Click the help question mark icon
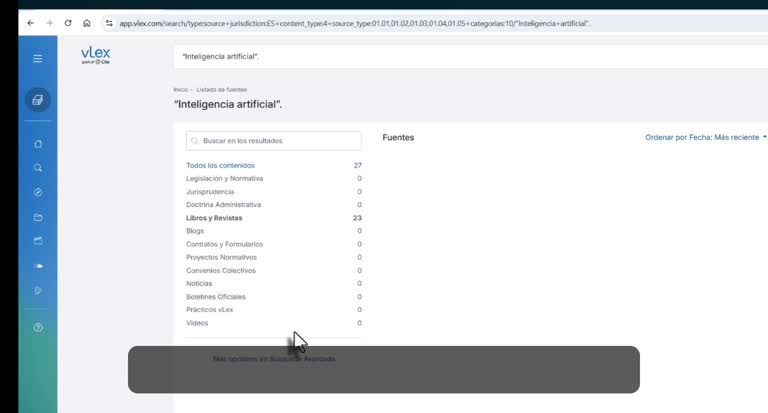The height and width of the screenshot is (413, 768). 38,327
